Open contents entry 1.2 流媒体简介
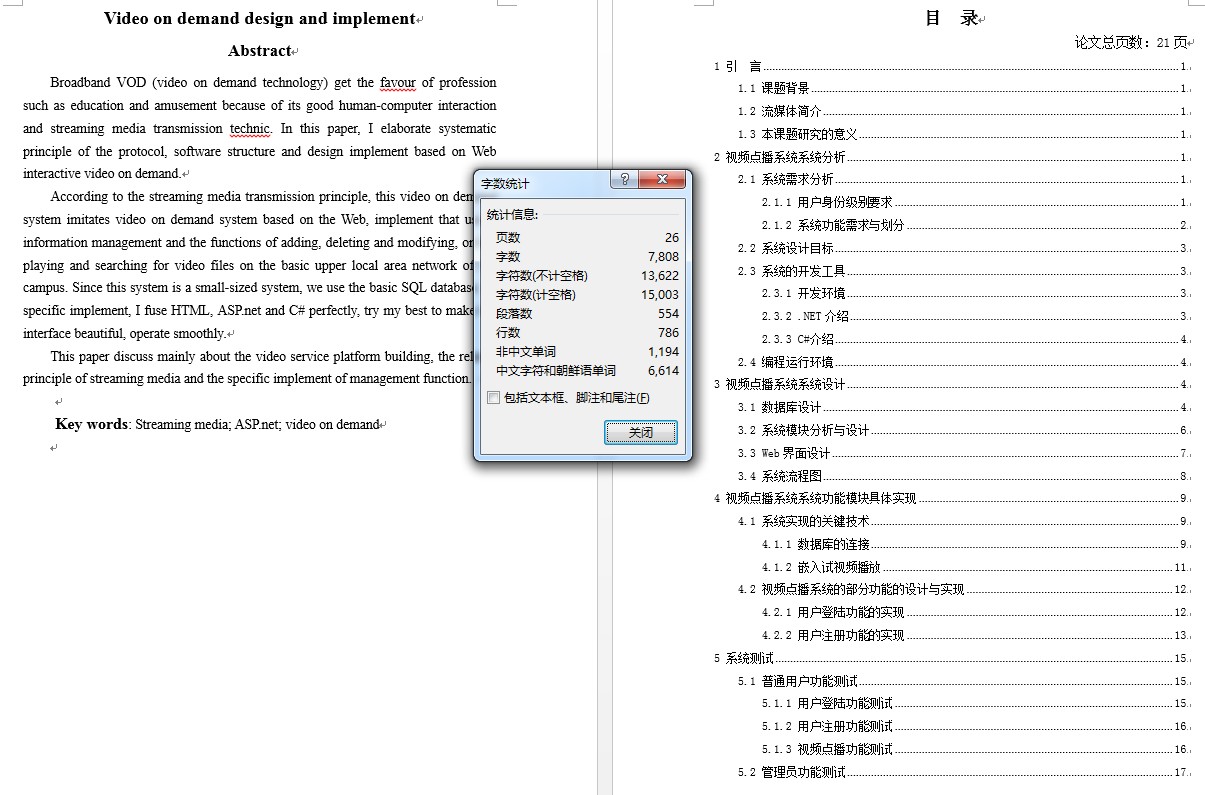1205x795 pixels. click(963, 111)
